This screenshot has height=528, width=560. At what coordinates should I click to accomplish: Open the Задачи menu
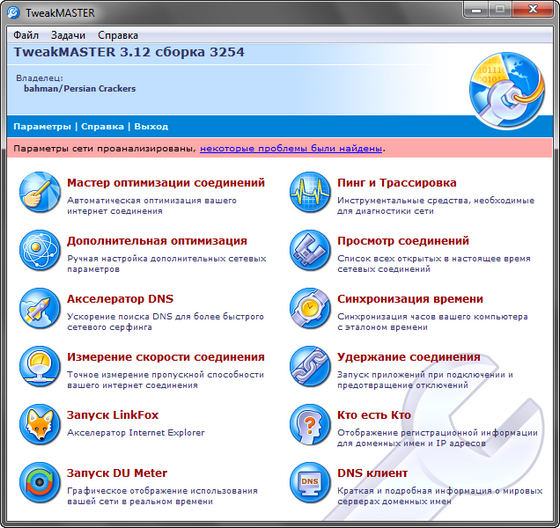tap(68, 35)
